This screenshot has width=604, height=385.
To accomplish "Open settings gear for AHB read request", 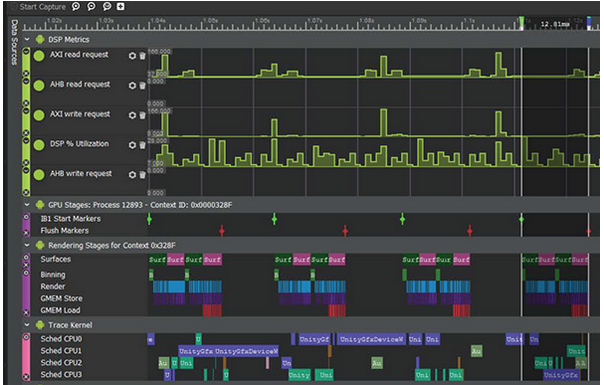I will coord(132,86).
